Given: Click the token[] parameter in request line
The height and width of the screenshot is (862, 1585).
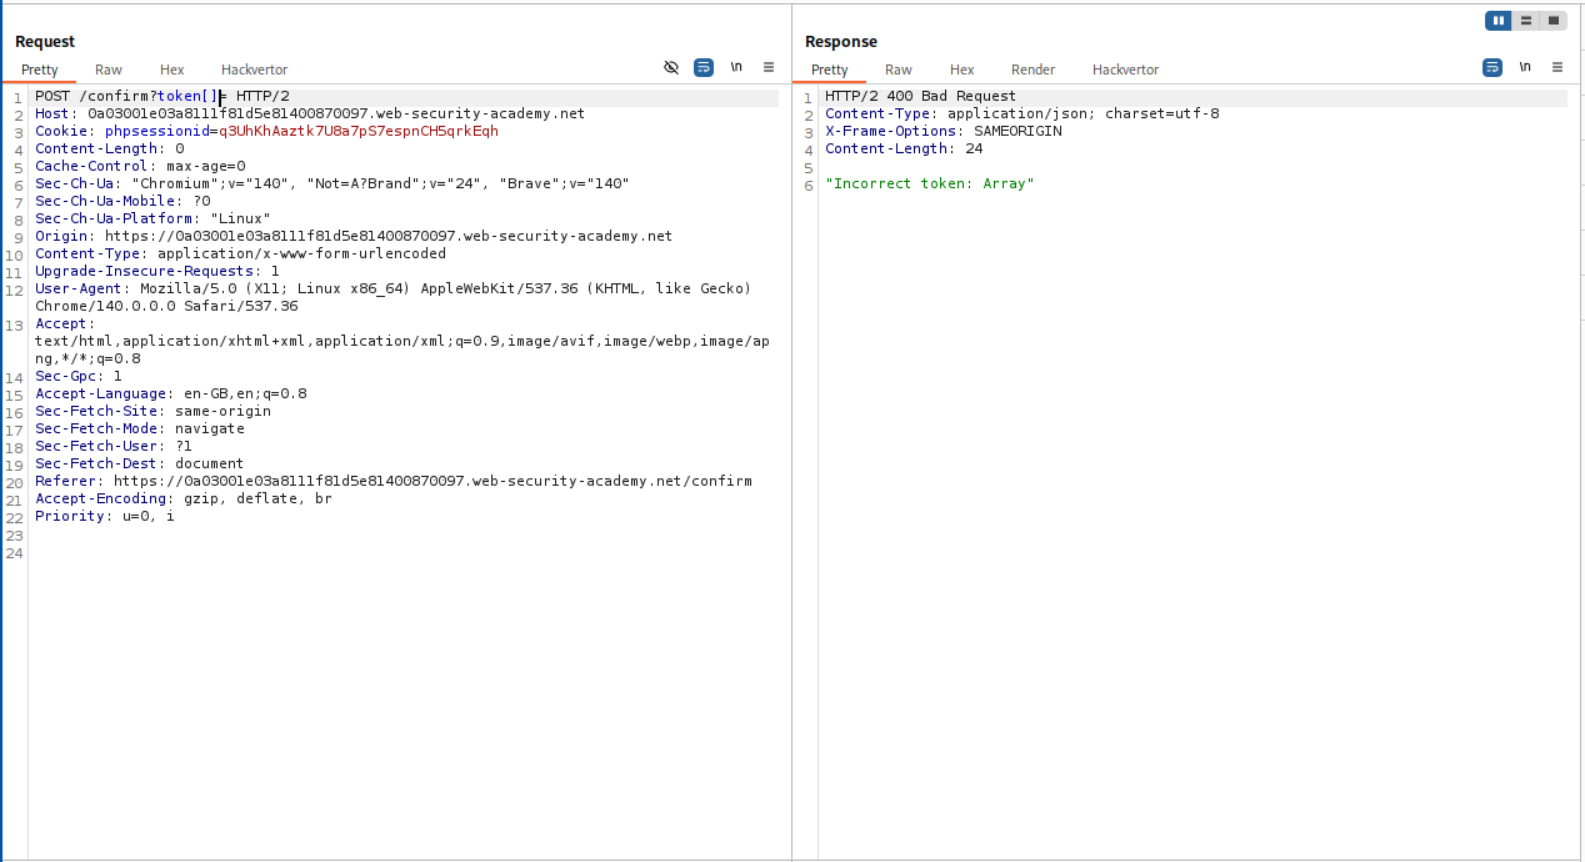Looking at the screenshot, I should click(187, 96).
